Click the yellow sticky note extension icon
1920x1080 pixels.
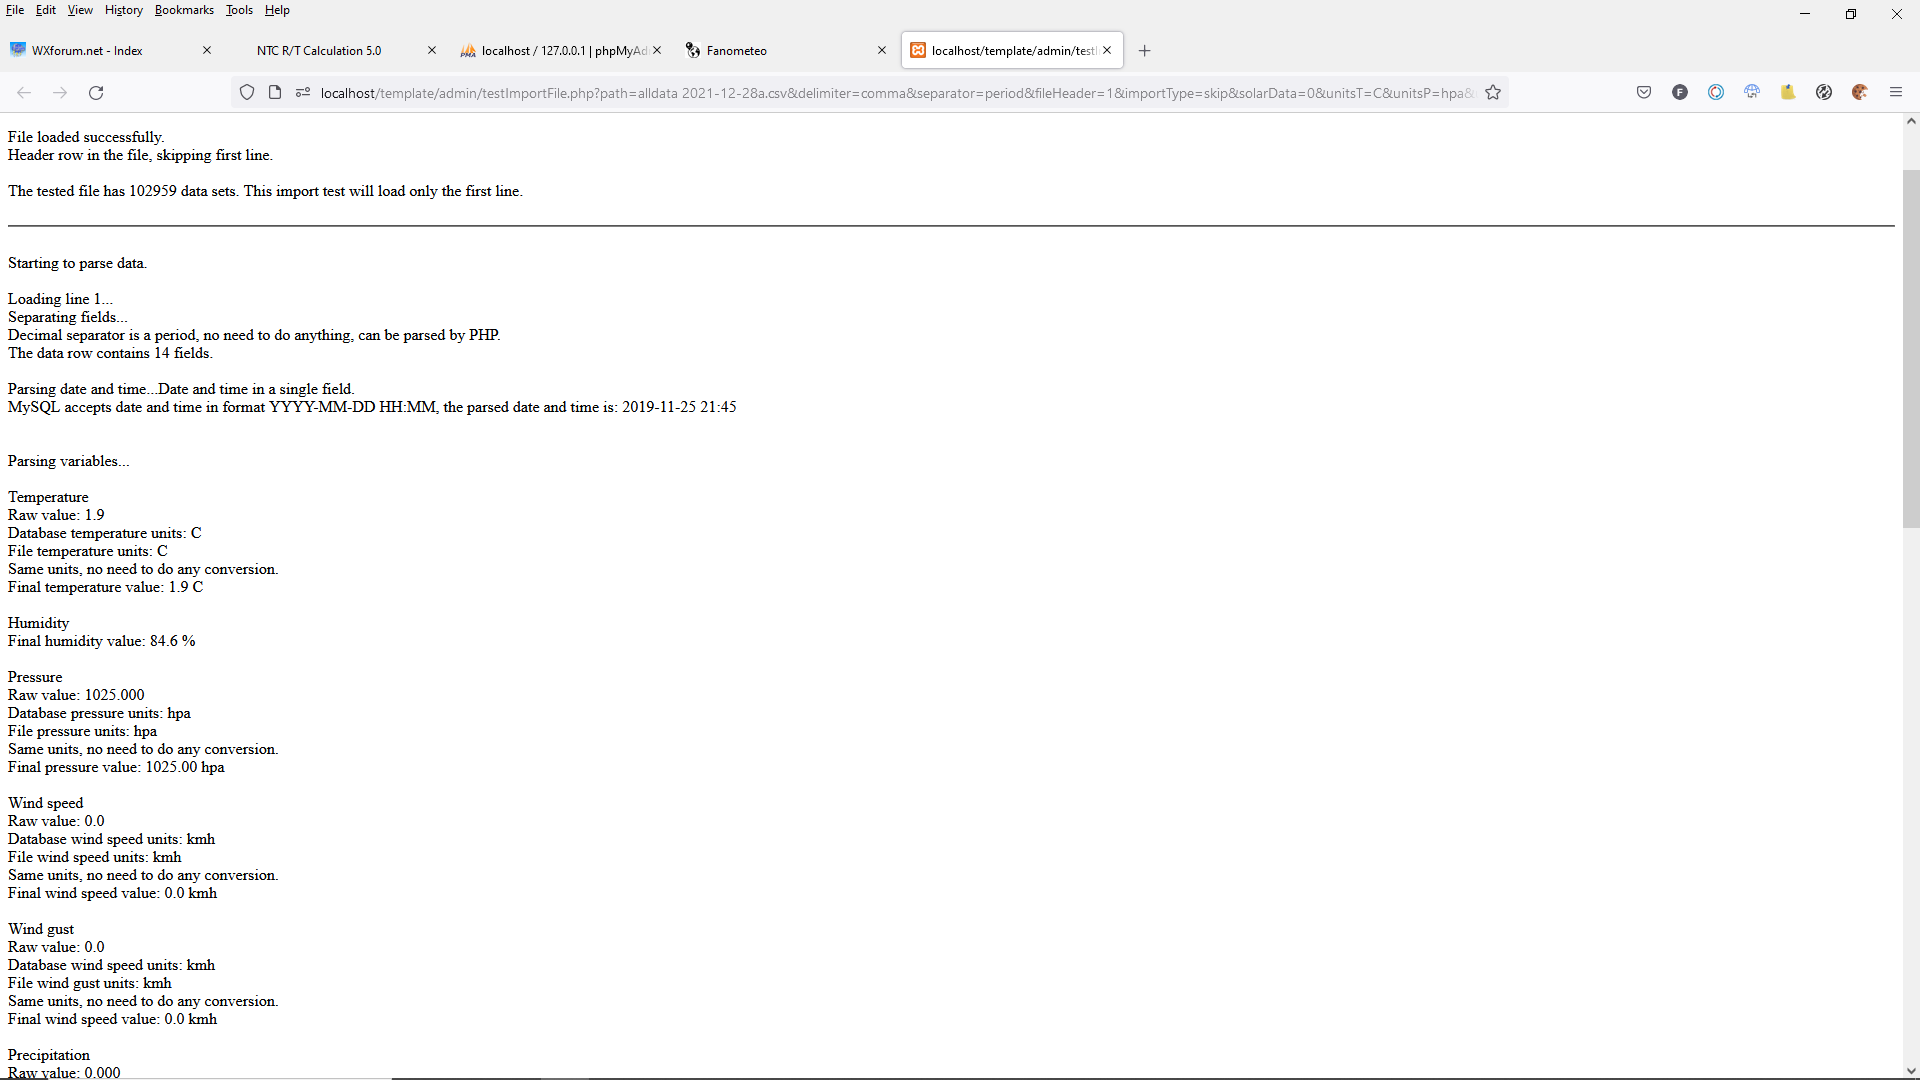coord(1788,92)
